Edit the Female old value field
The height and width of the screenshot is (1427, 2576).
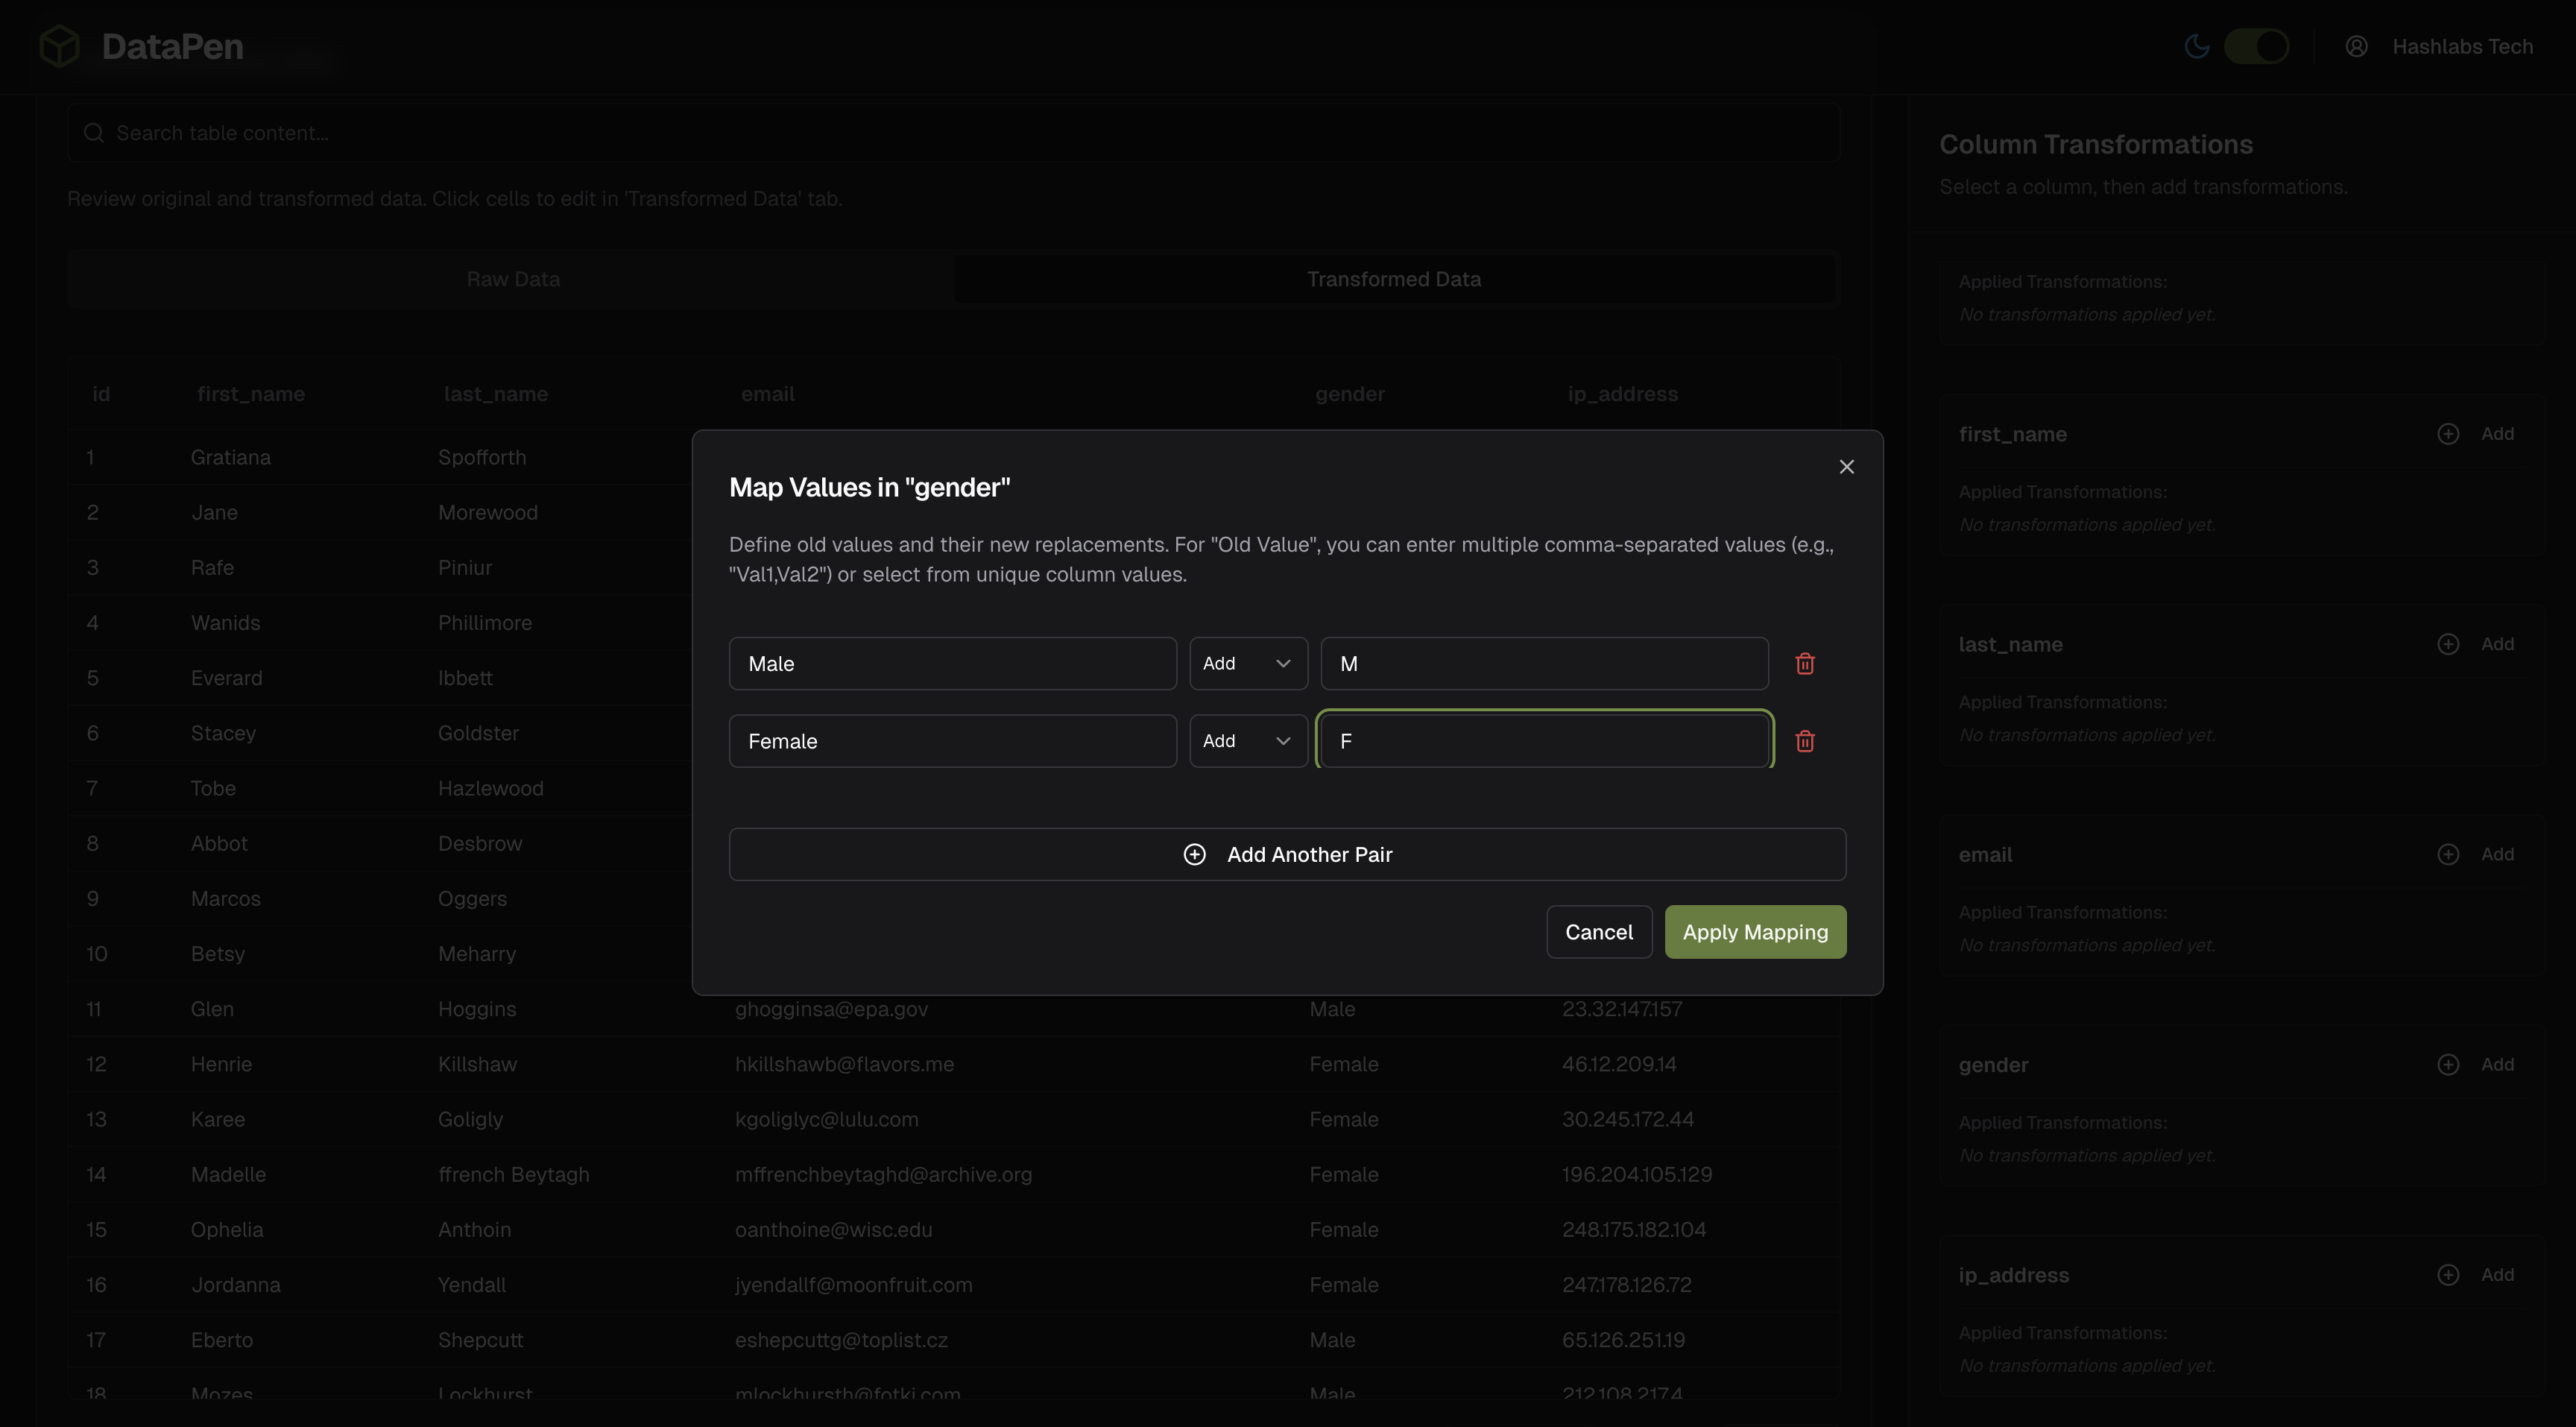[952, 741]
